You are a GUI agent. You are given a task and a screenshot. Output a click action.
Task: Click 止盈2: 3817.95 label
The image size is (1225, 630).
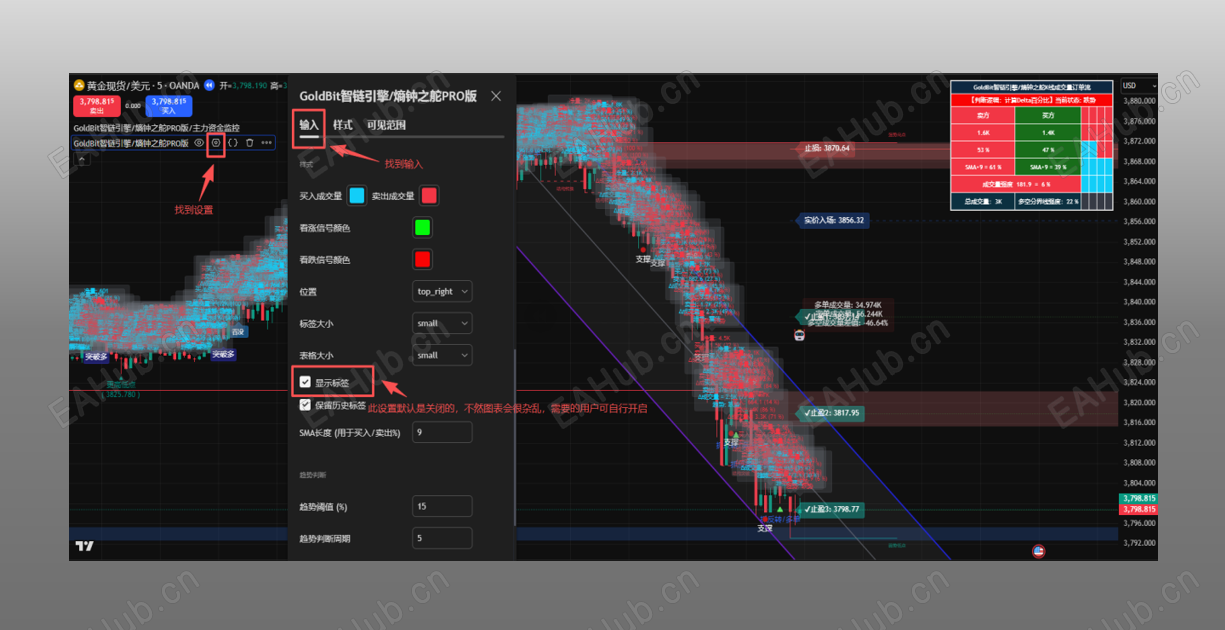[x=832, y=412]
